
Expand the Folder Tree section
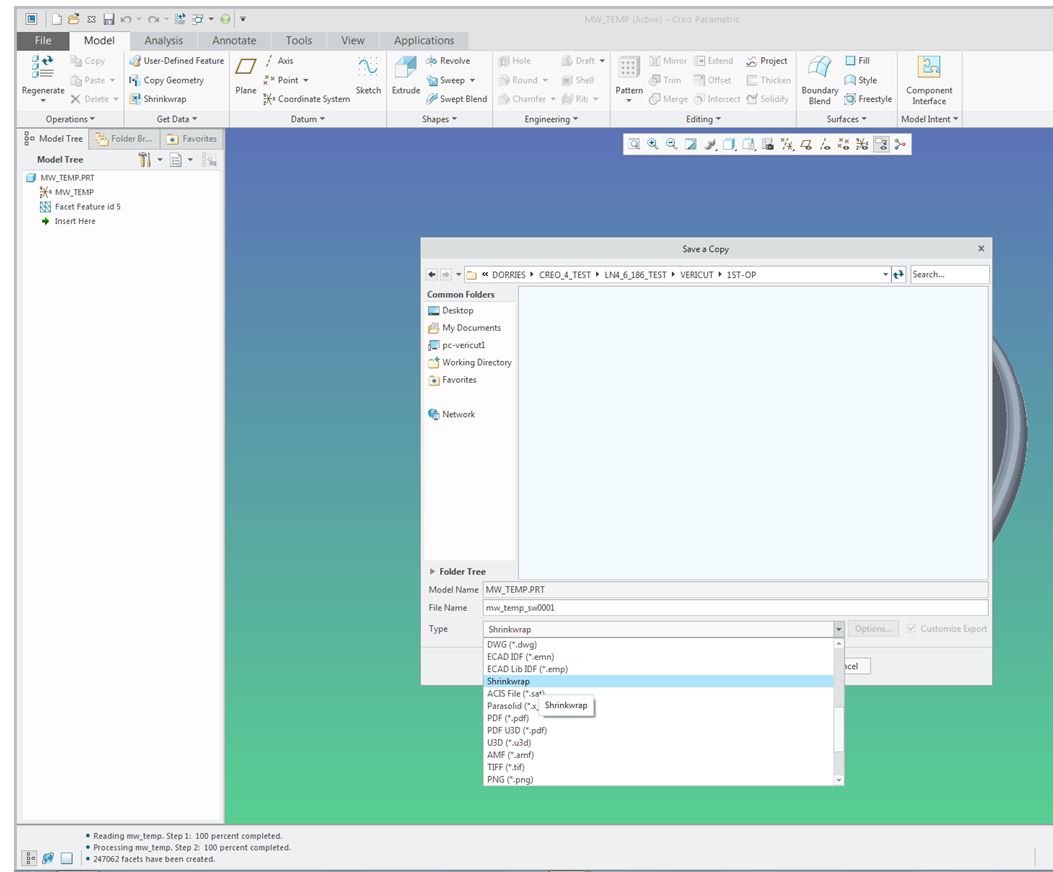432,572
